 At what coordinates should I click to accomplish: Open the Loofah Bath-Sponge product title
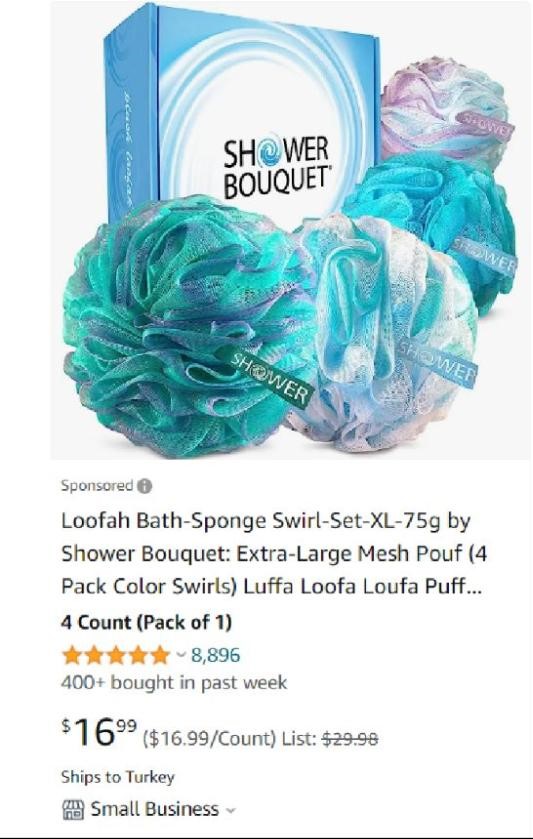(274, 553)
